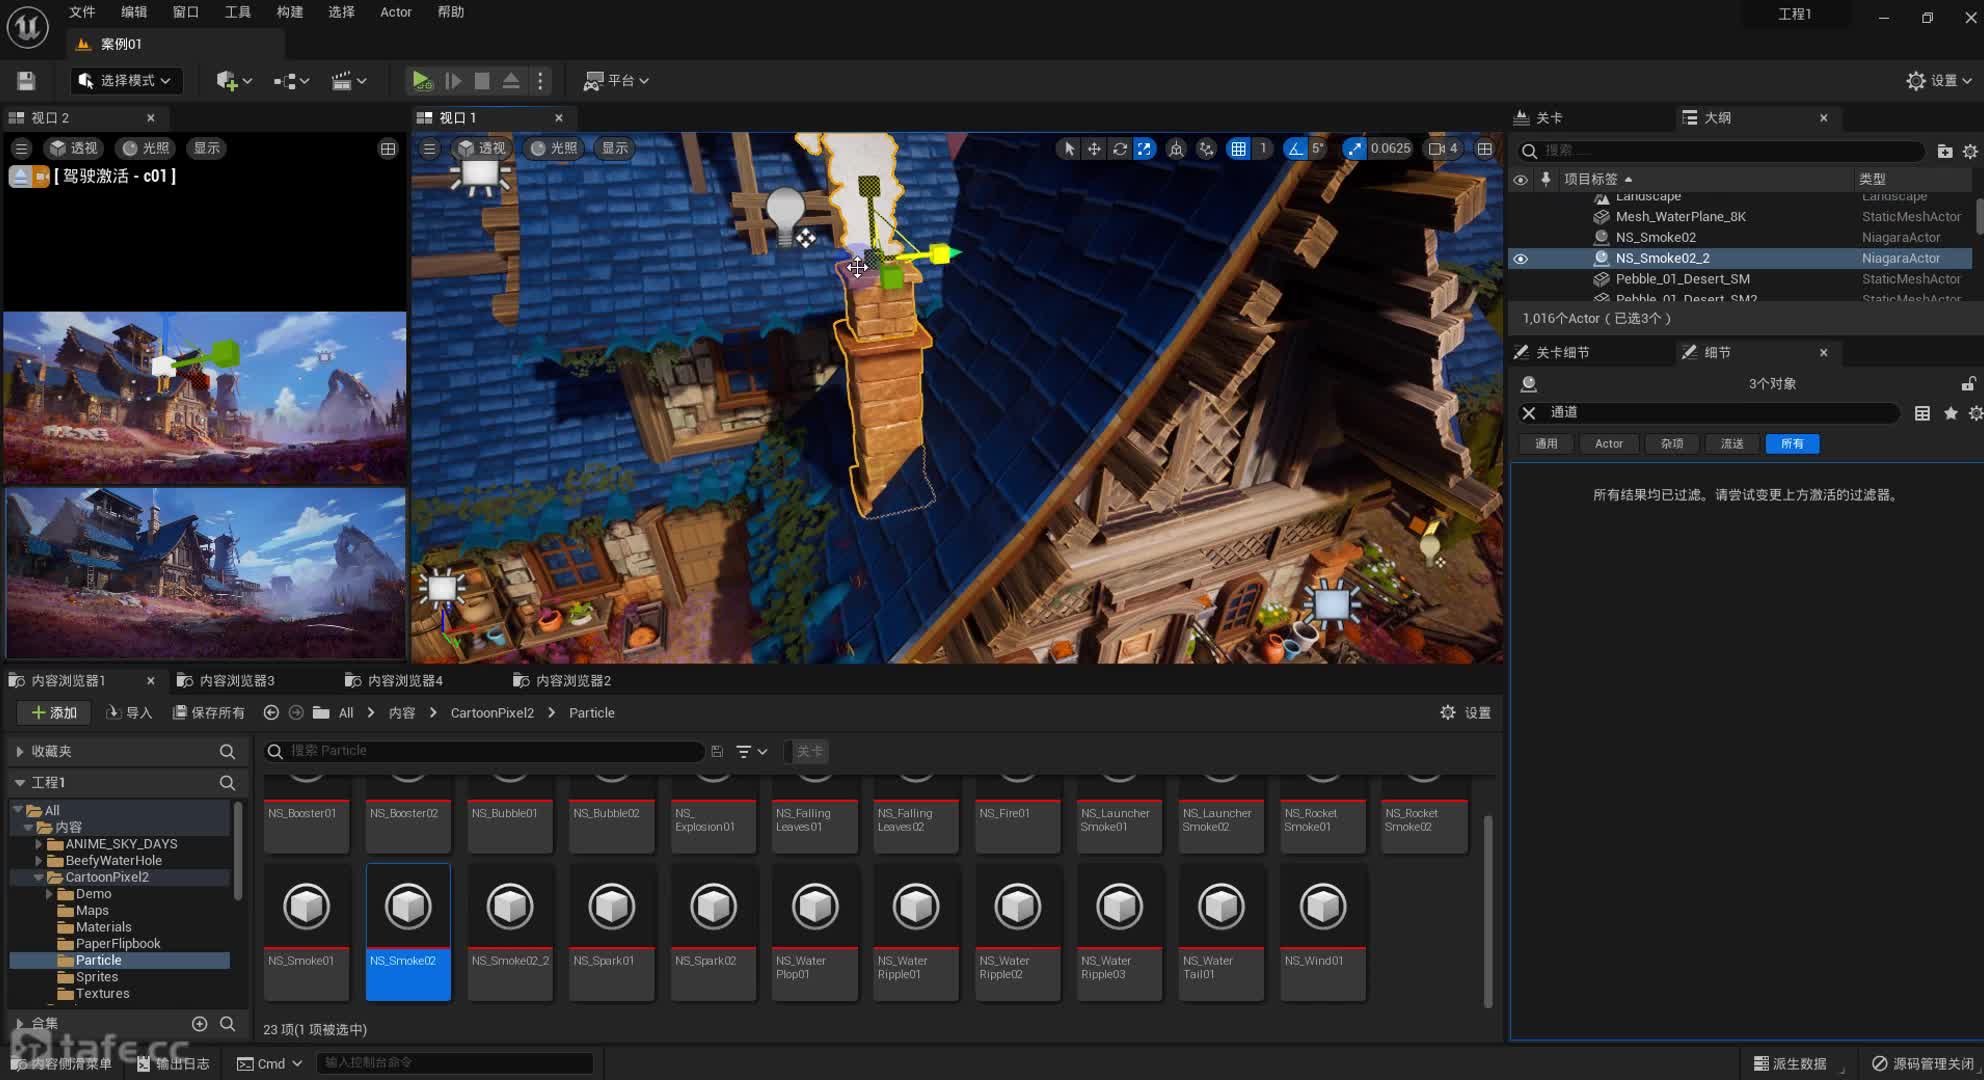Image resolution: width=1984 pixels, height=1080 pixels.
Task: Open the 显示 show flags menu in viewport 1
Action: point(615,148)
